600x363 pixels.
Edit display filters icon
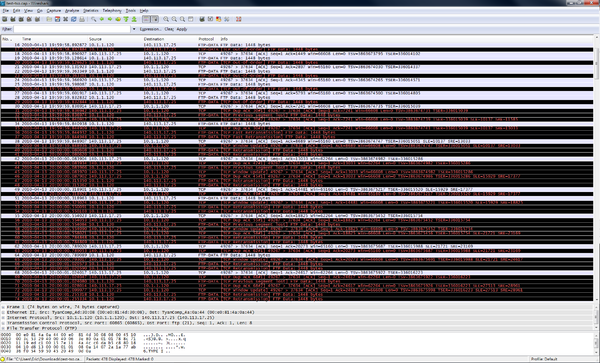click(210, 19)
